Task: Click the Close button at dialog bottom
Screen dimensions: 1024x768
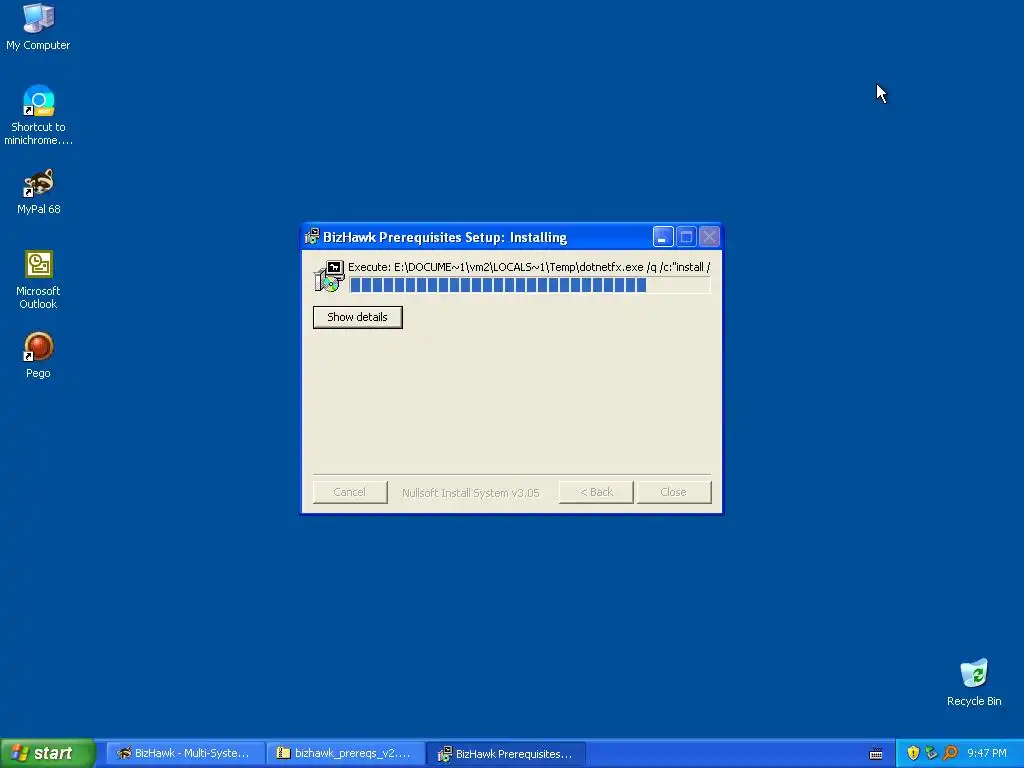Action: click(673, 492)
